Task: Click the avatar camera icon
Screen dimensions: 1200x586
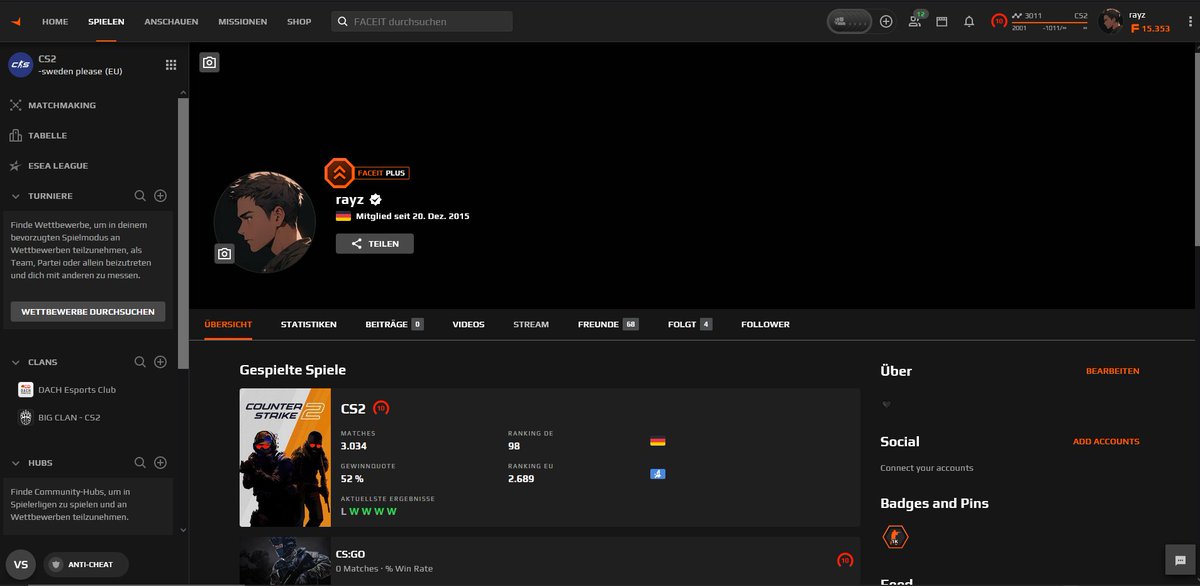Action: 225,254
